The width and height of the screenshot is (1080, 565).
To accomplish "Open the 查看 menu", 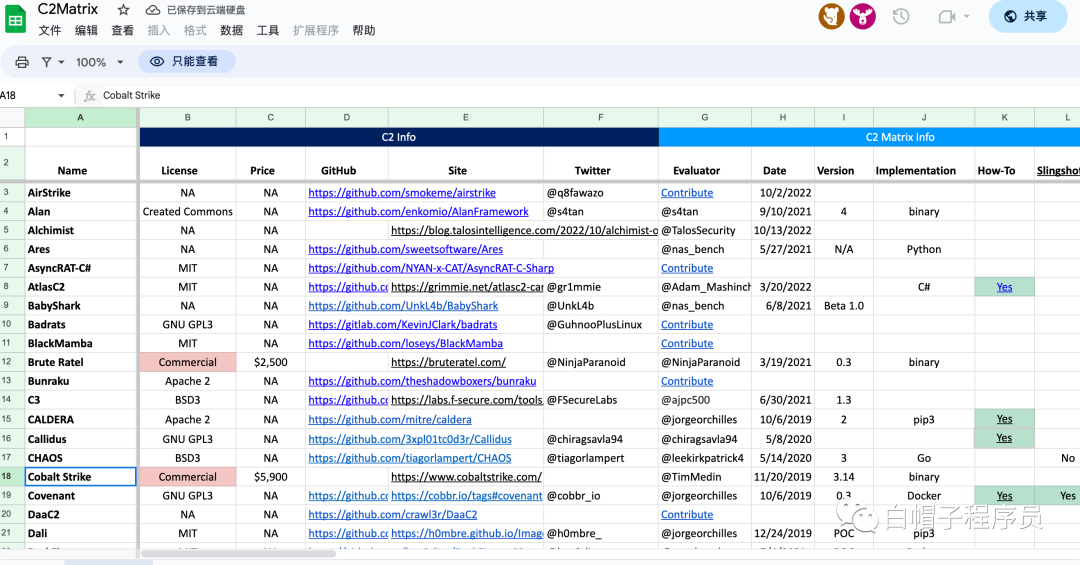I will point(123,30).
